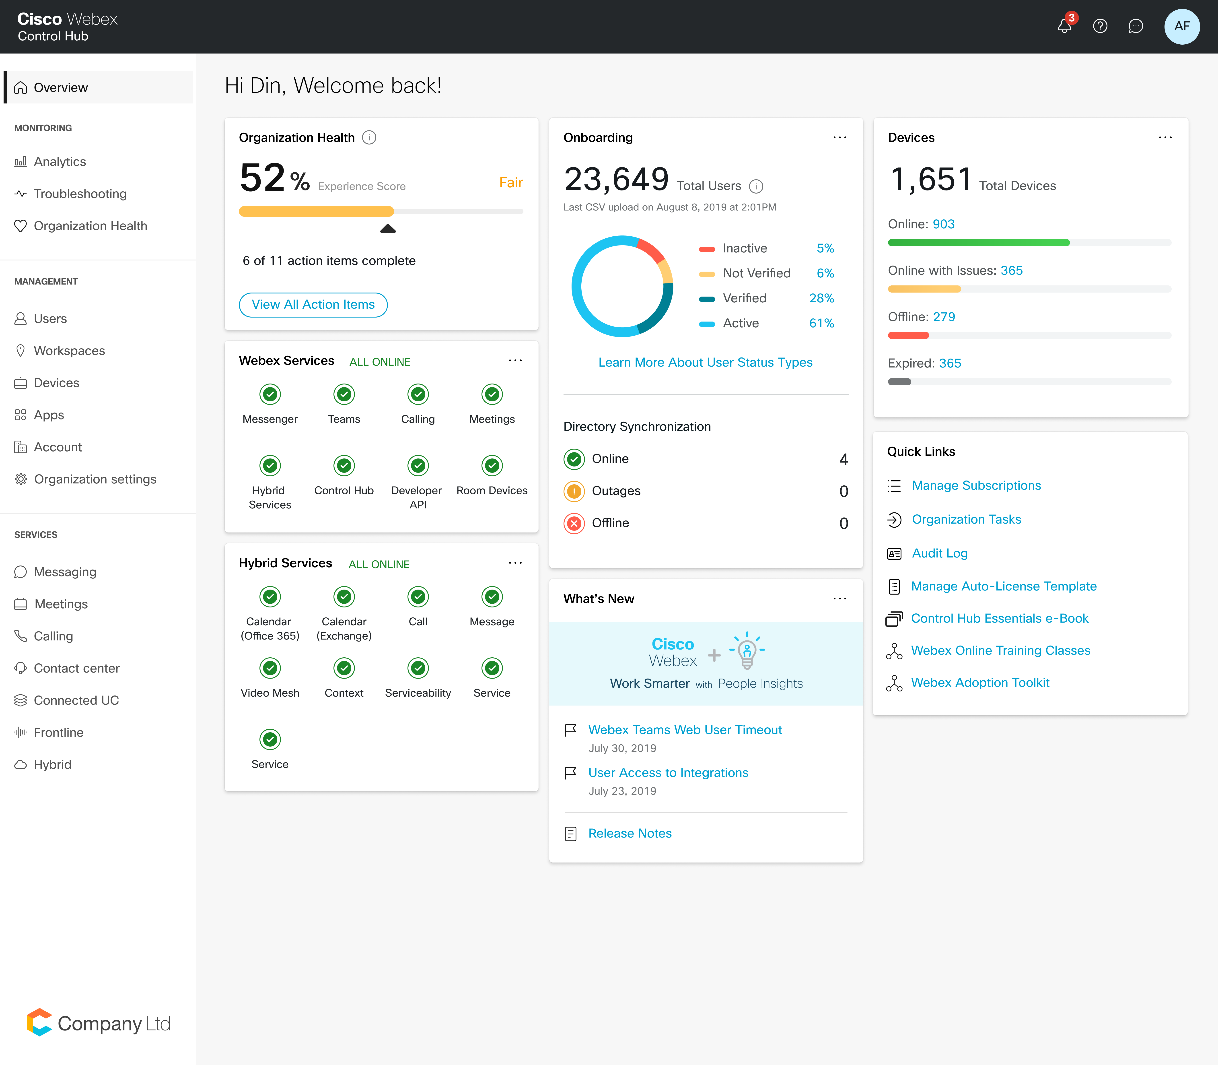1218x1065 pixels.
Task: Select Overview in the sidebar
Action: 99,87
